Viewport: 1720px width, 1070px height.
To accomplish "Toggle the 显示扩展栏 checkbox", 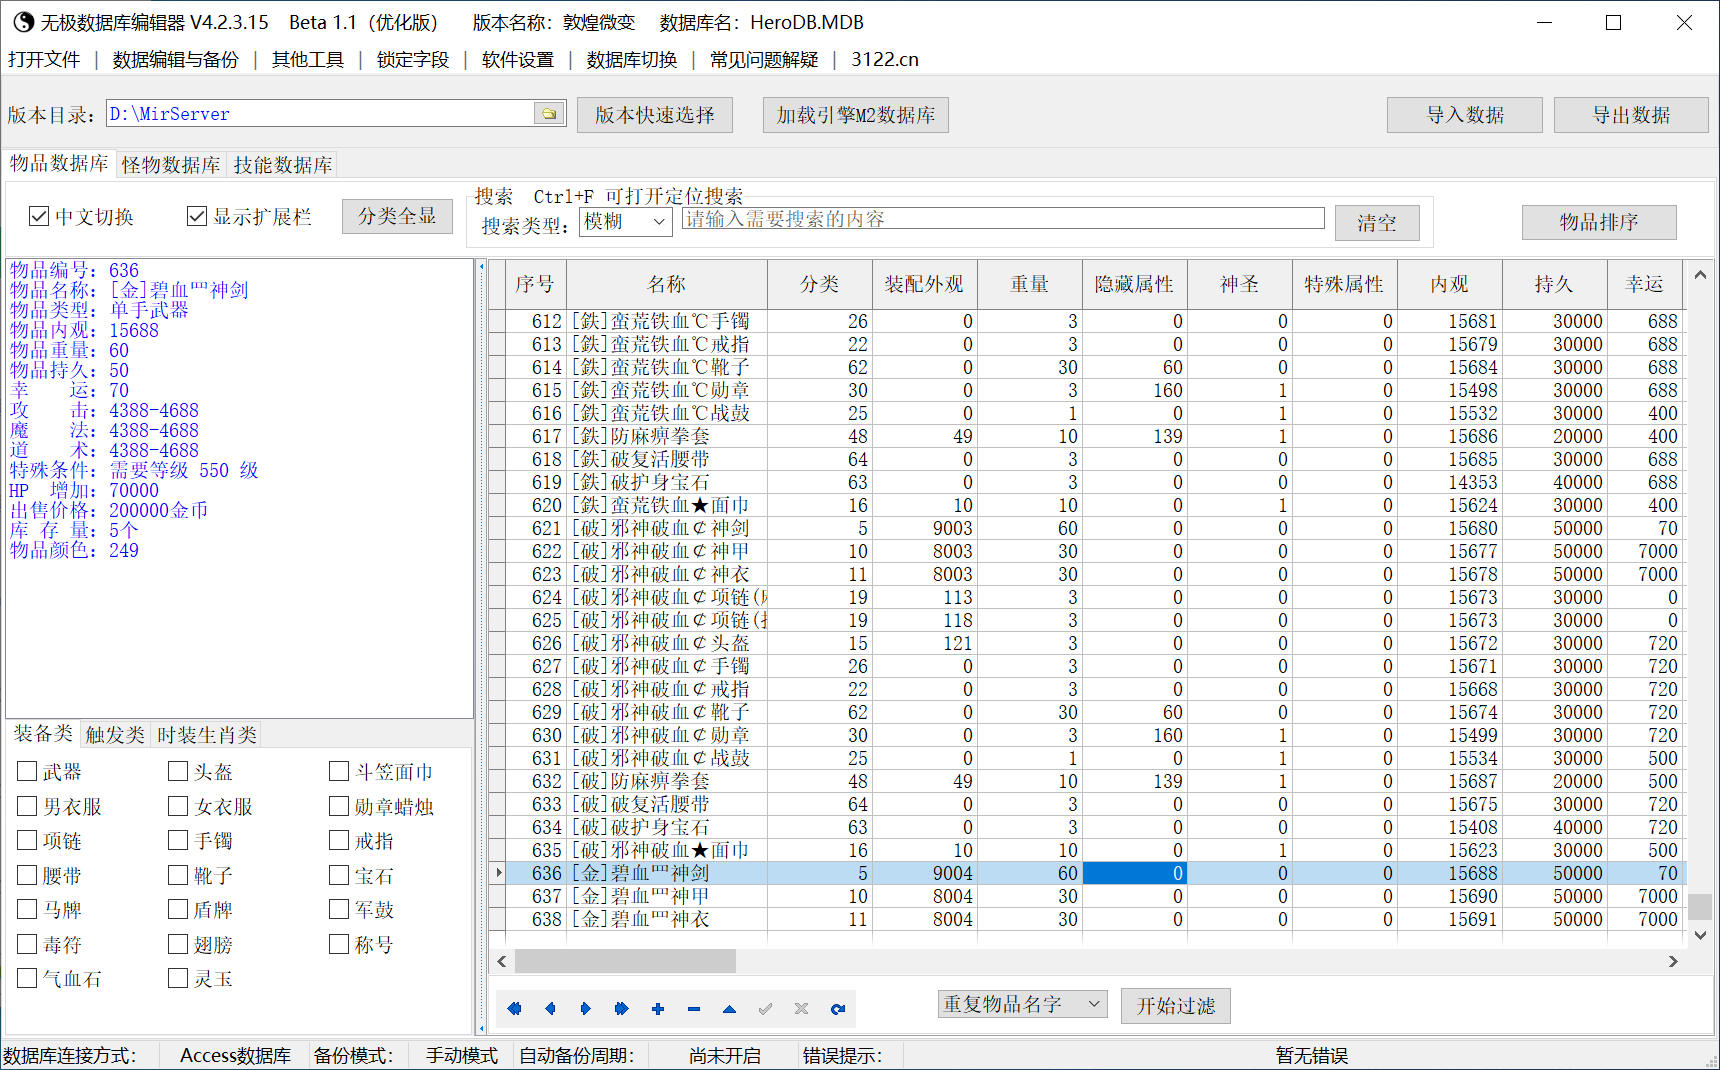I will [x=197, y=216].
